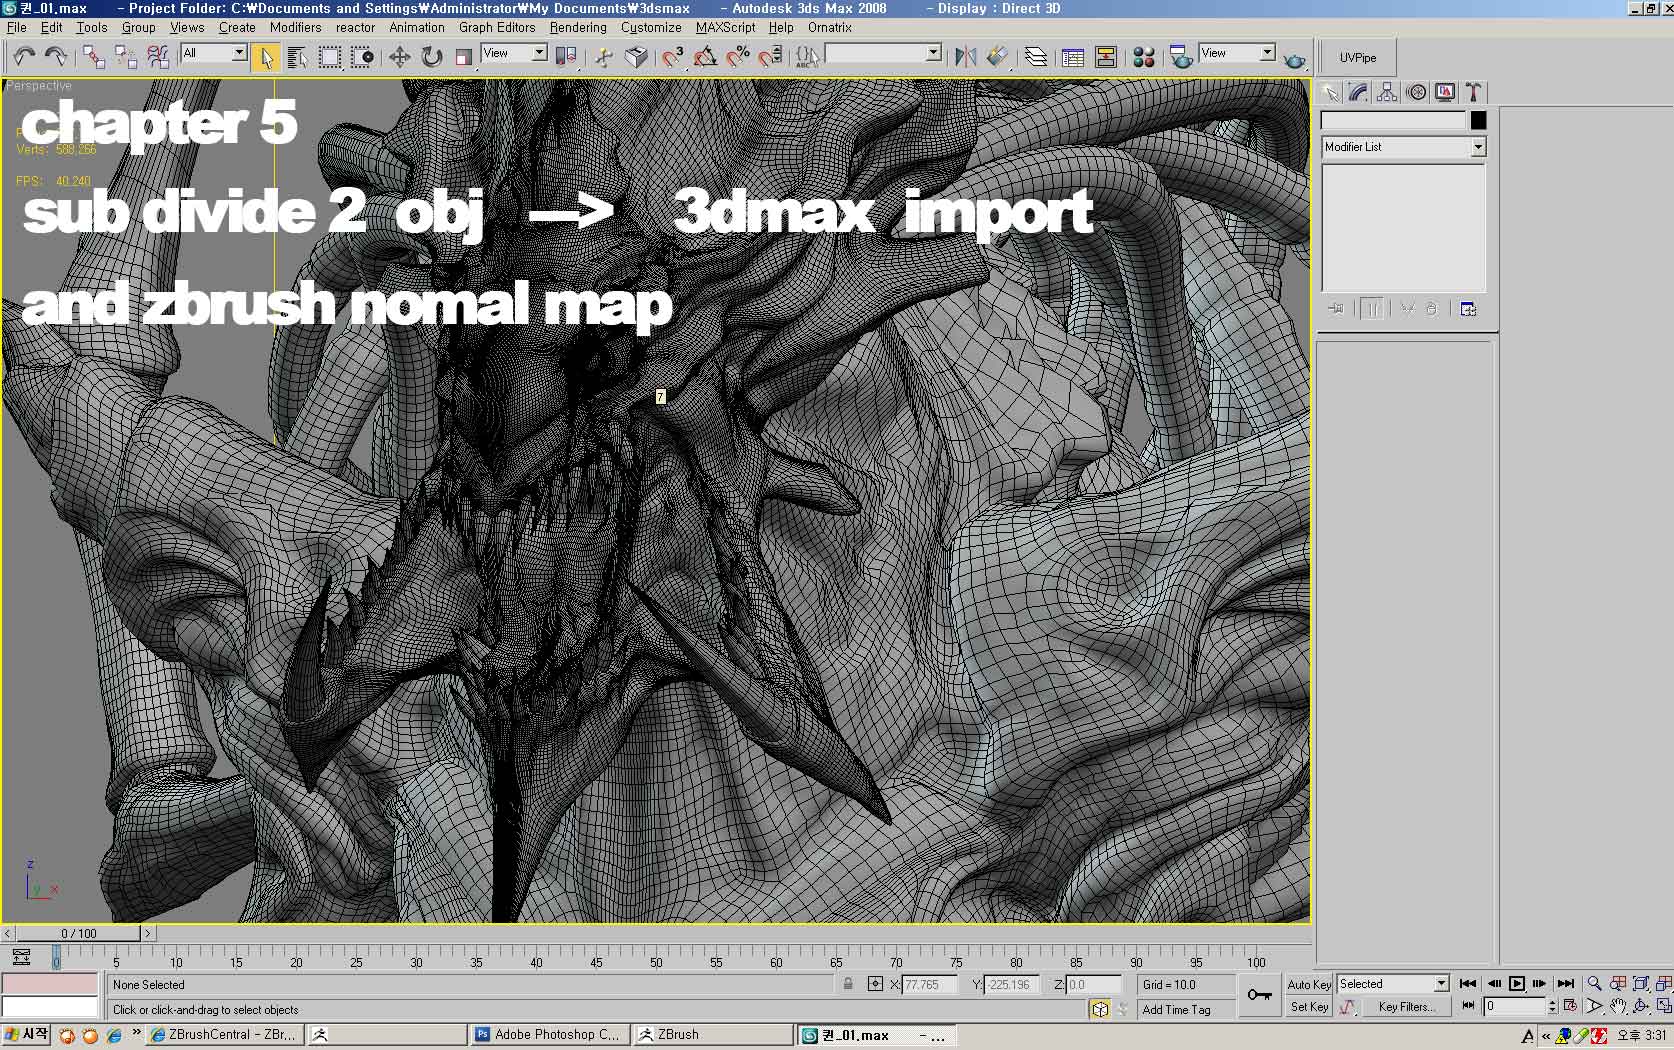Image resolution: width=1674 pixels, height=1050 pixels.
Task: Open Material Editor spheres icon
Action: click(1144, 57)
